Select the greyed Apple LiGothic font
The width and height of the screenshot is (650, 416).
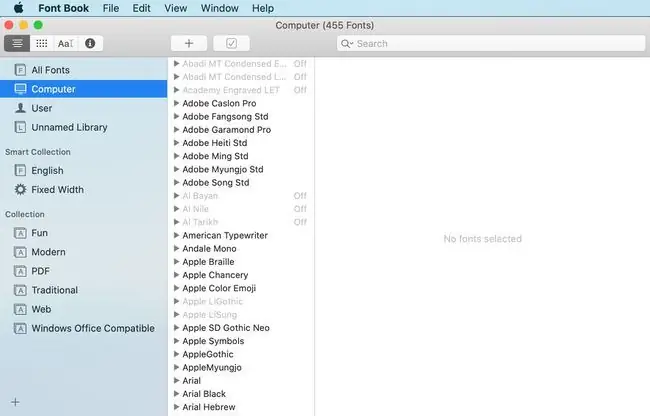(x=241, y=301)
